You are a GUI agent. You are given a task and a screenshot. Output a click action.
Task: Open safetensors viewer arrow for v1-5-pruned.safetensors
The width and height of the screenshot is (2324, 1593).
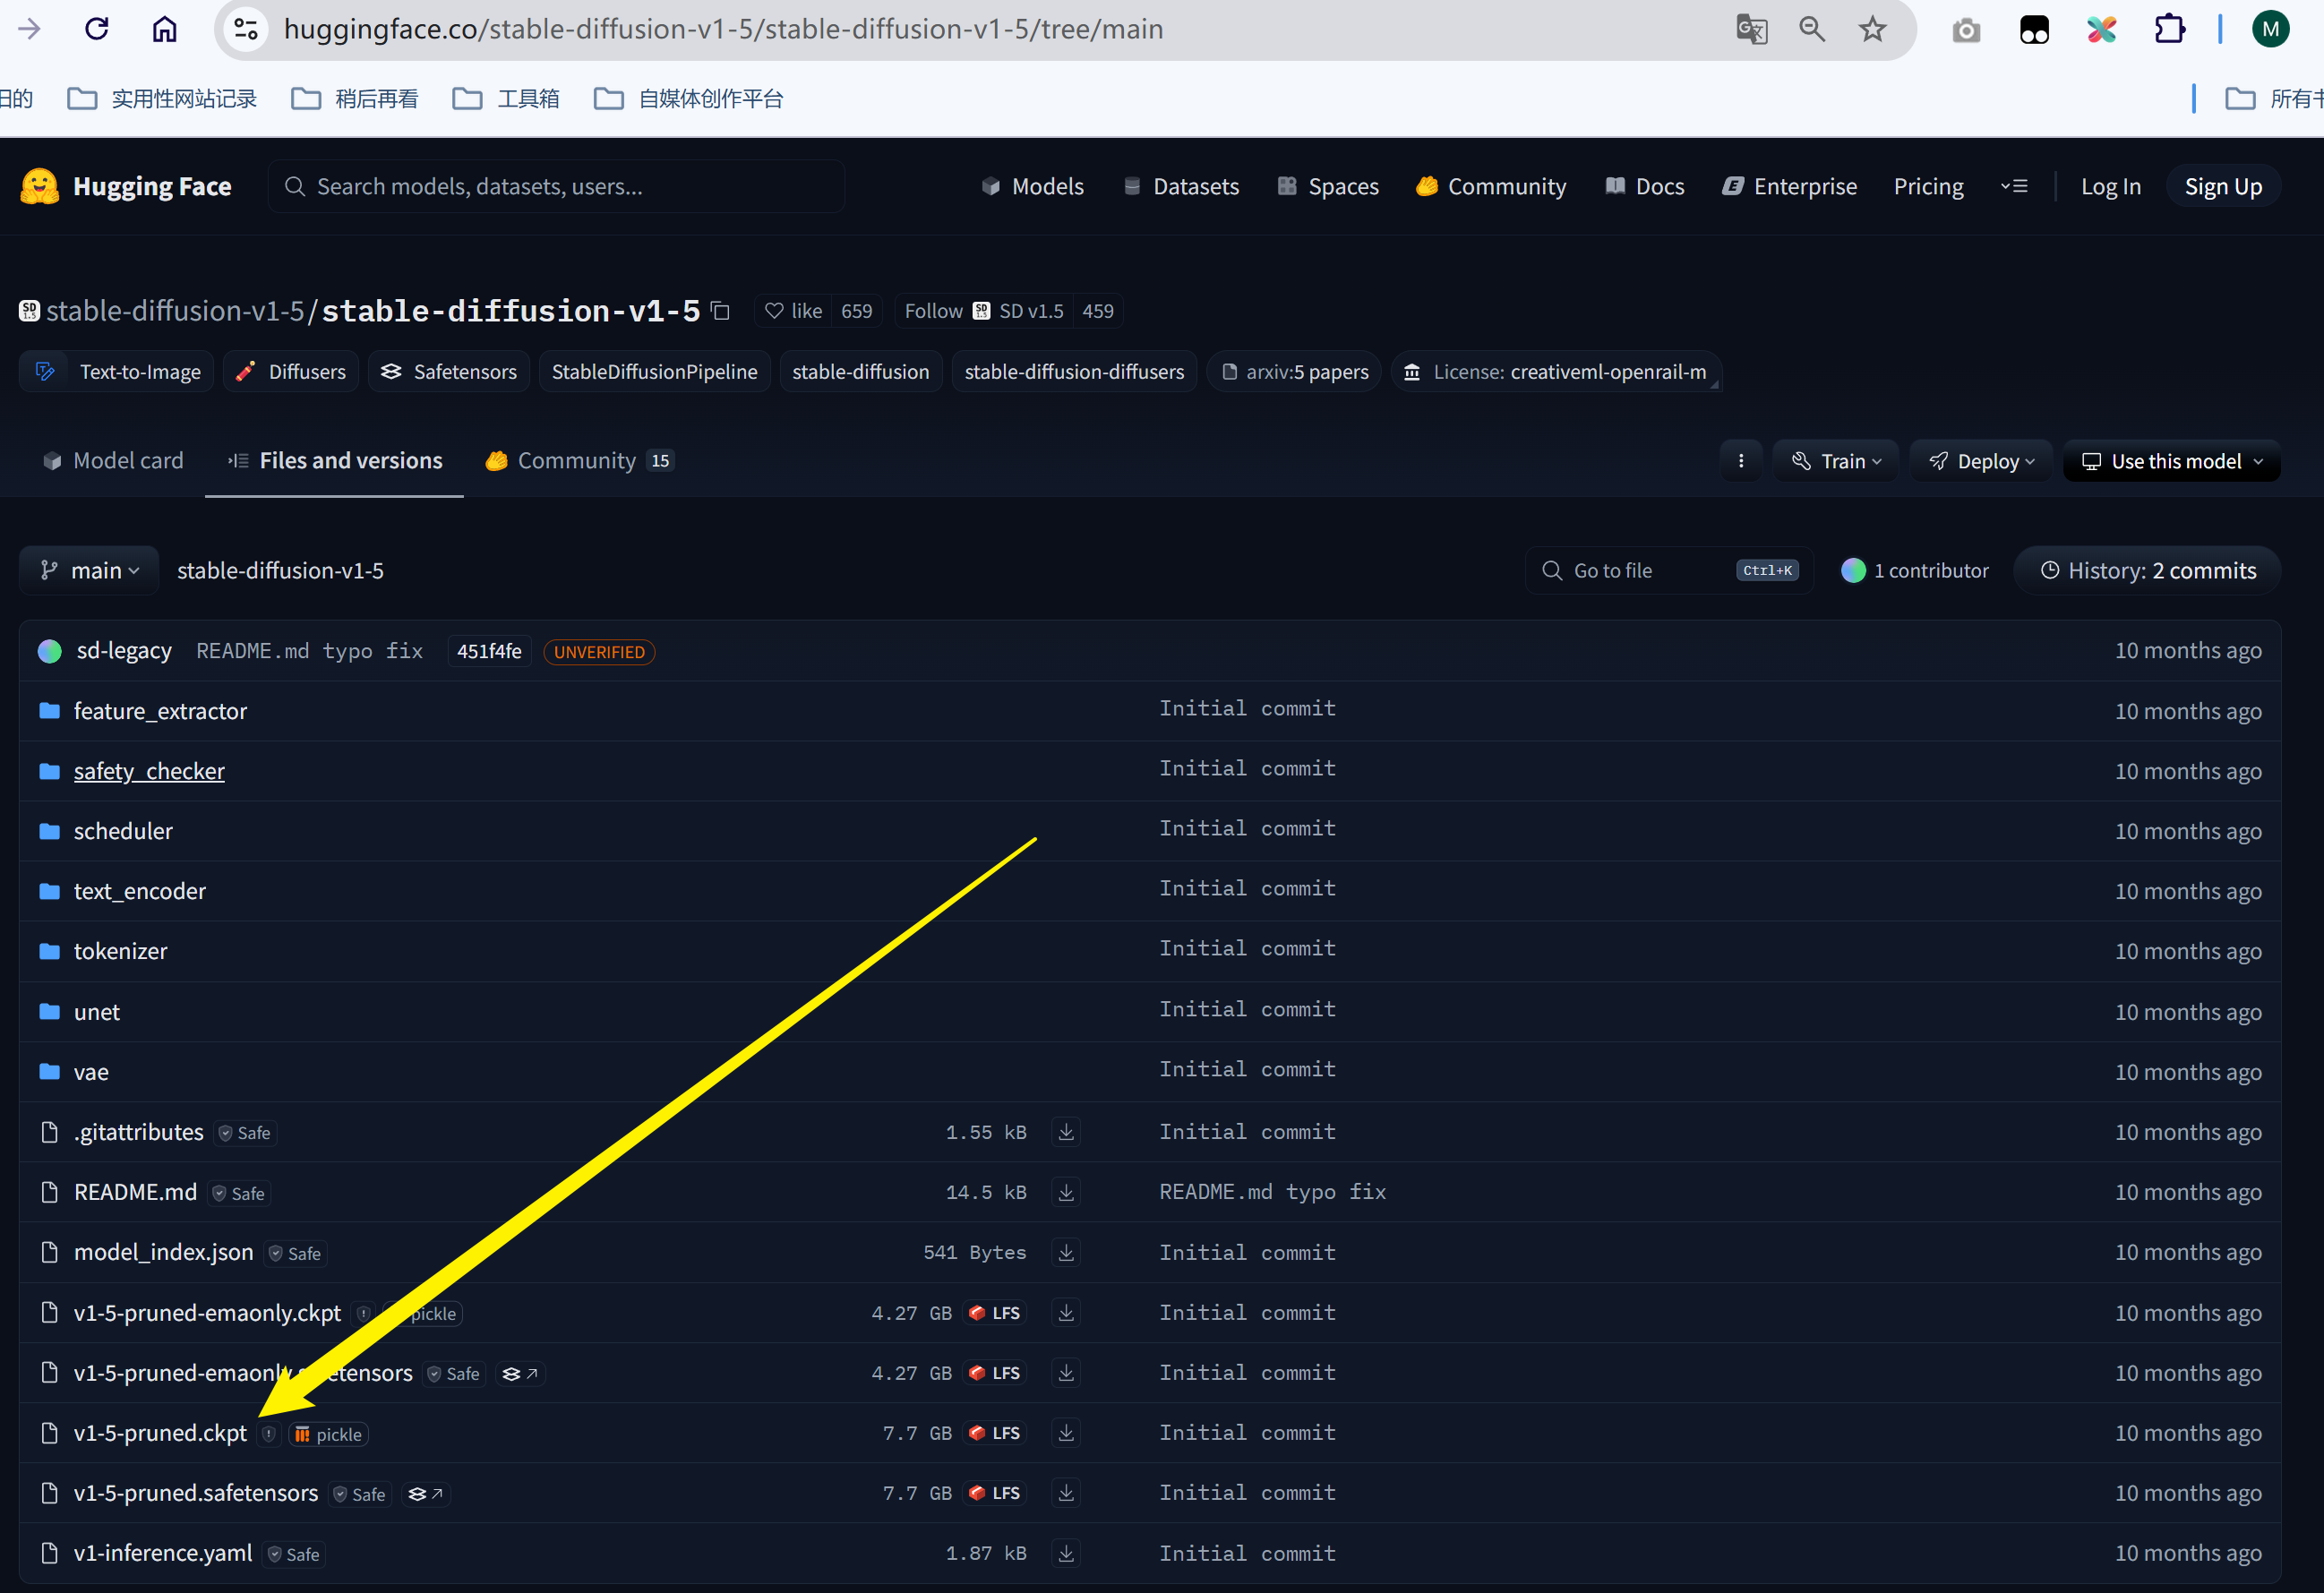[427, 1494]
